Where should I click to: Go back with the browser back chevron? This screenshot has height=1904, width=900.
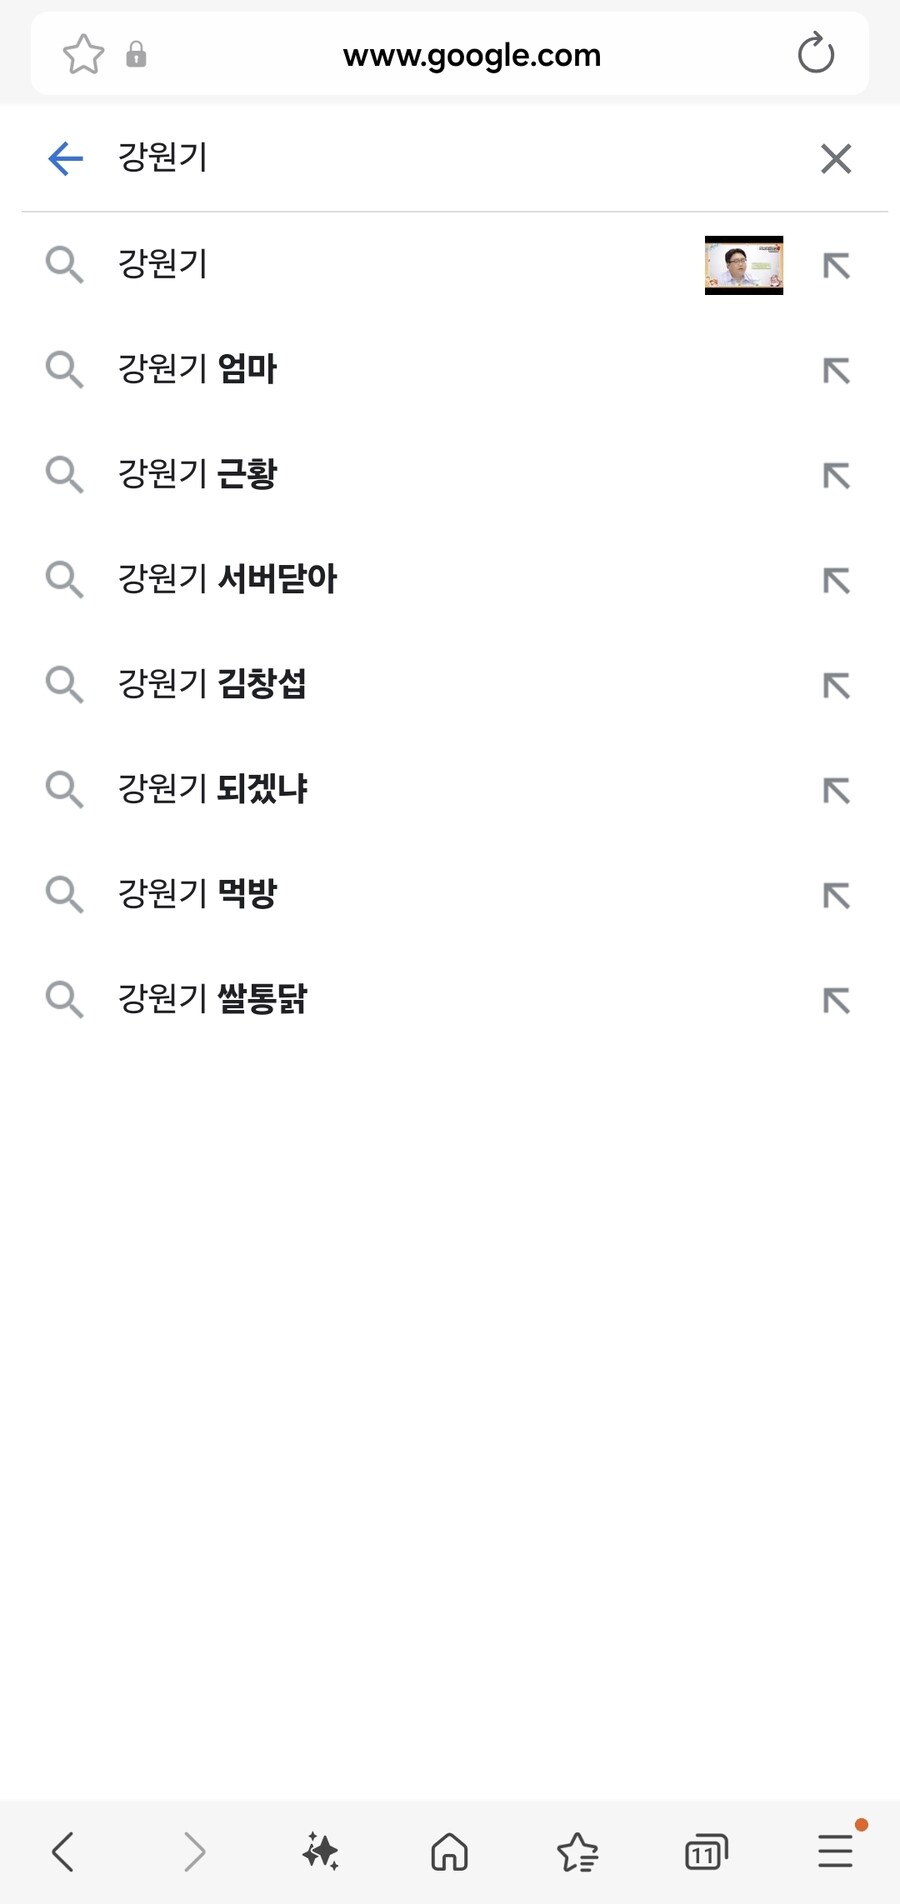(x=63, y=1852)
